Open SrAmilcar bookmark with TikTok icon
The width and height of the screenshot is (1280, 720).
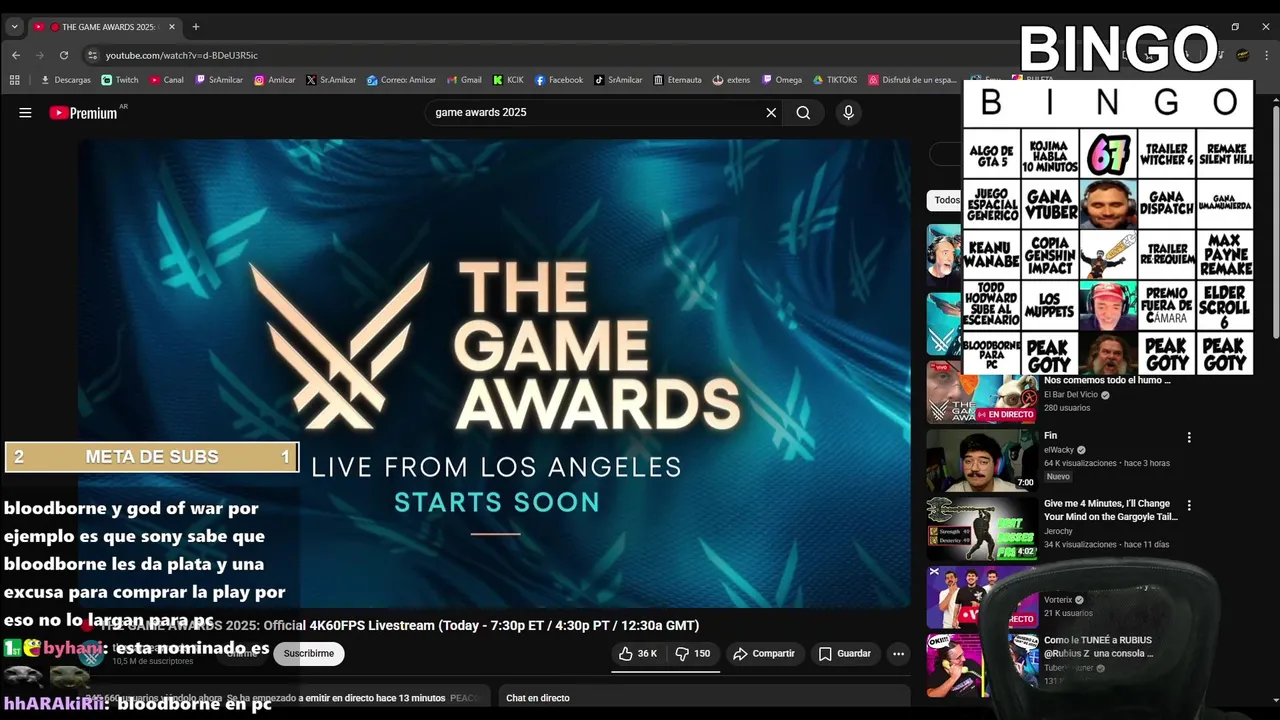click(x=618, y=80)
